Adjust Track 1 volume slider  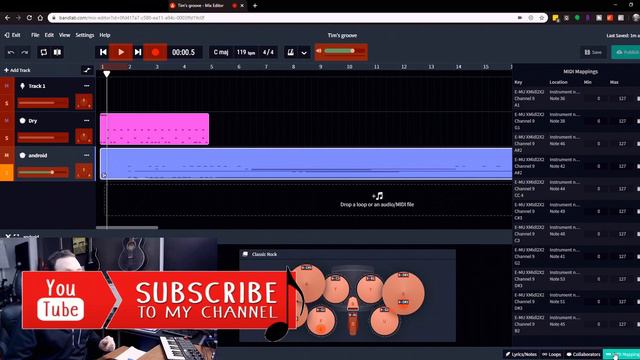click(43, 102)
